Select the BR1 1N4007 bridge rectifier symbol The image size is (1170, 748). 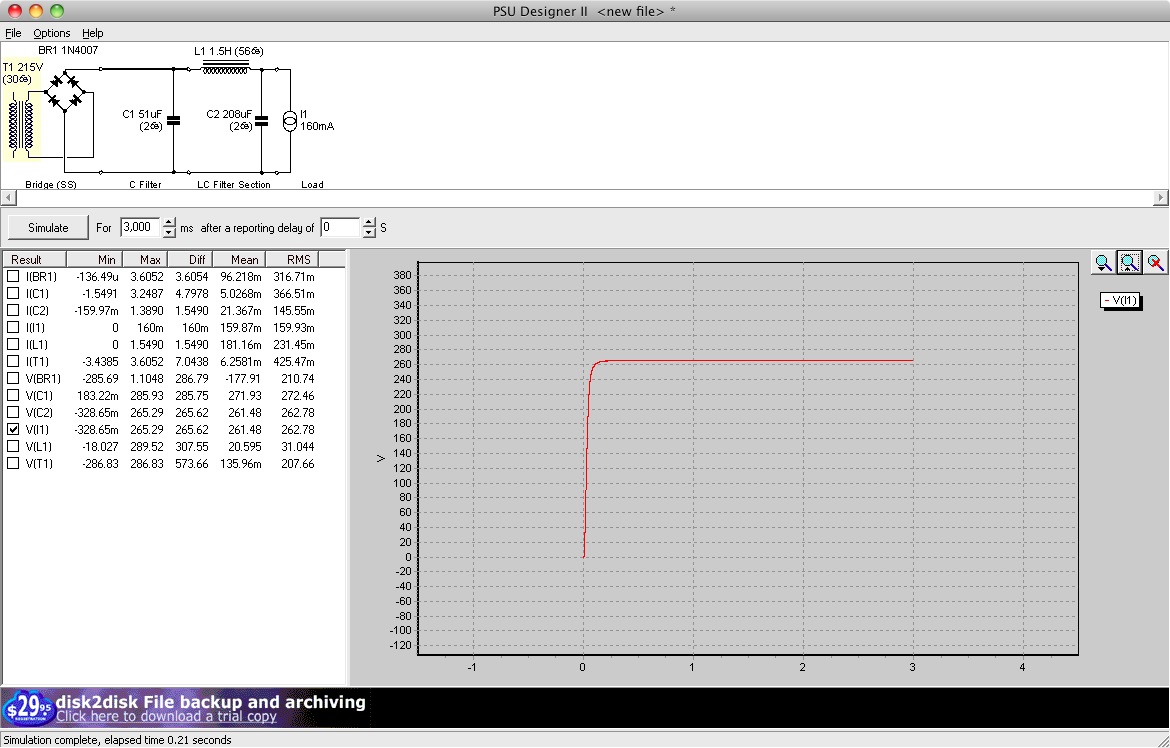[65, 92]
